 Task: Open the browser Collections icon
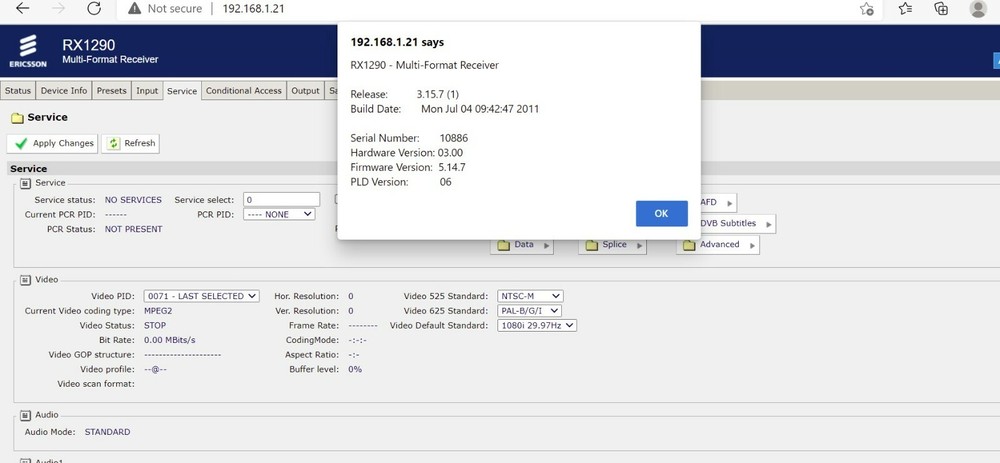941,9
